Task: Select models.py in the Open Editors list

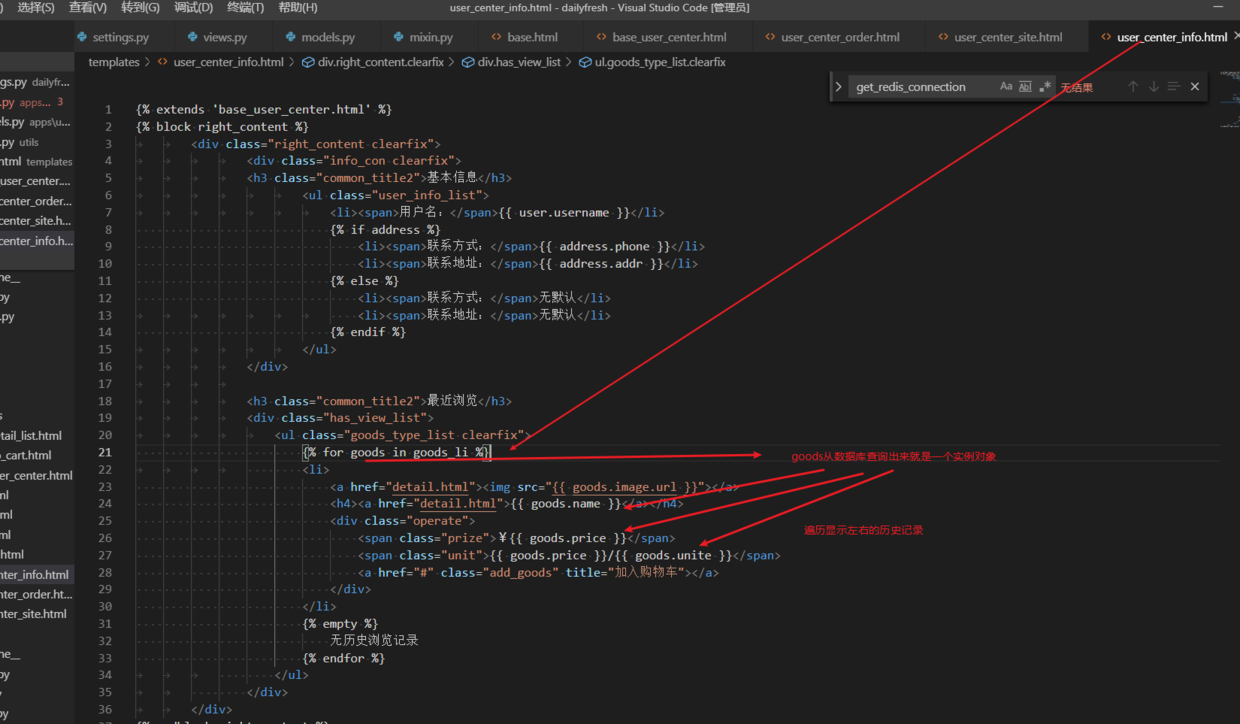Action: click(x=36, y=122)
